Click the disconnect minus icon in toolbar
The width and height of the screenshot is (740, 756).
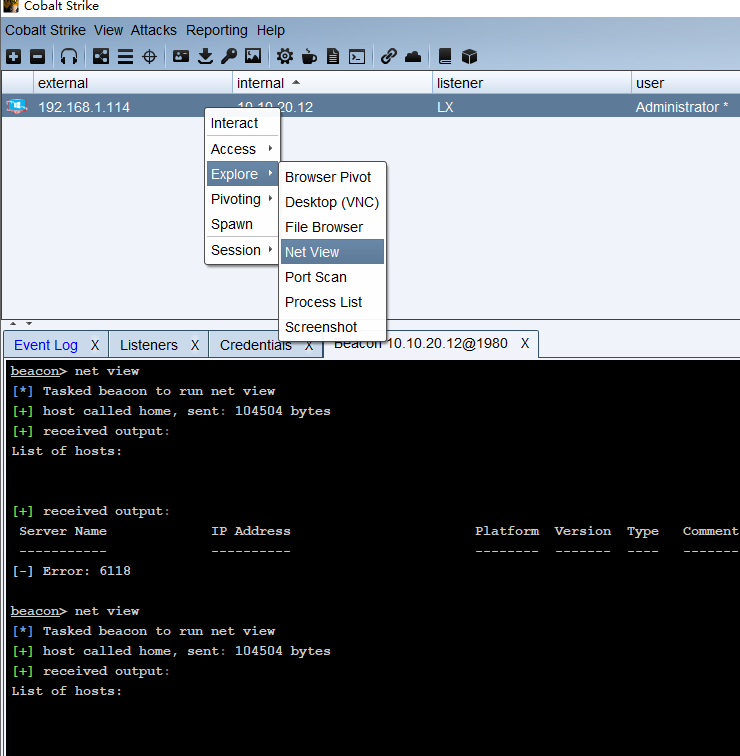tap(37, 56)
